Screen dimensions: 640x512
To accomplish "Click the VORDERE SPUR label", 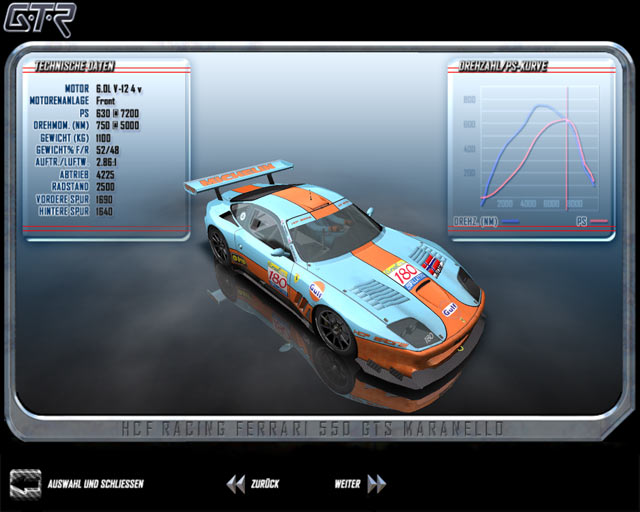I will coord(62,199).
